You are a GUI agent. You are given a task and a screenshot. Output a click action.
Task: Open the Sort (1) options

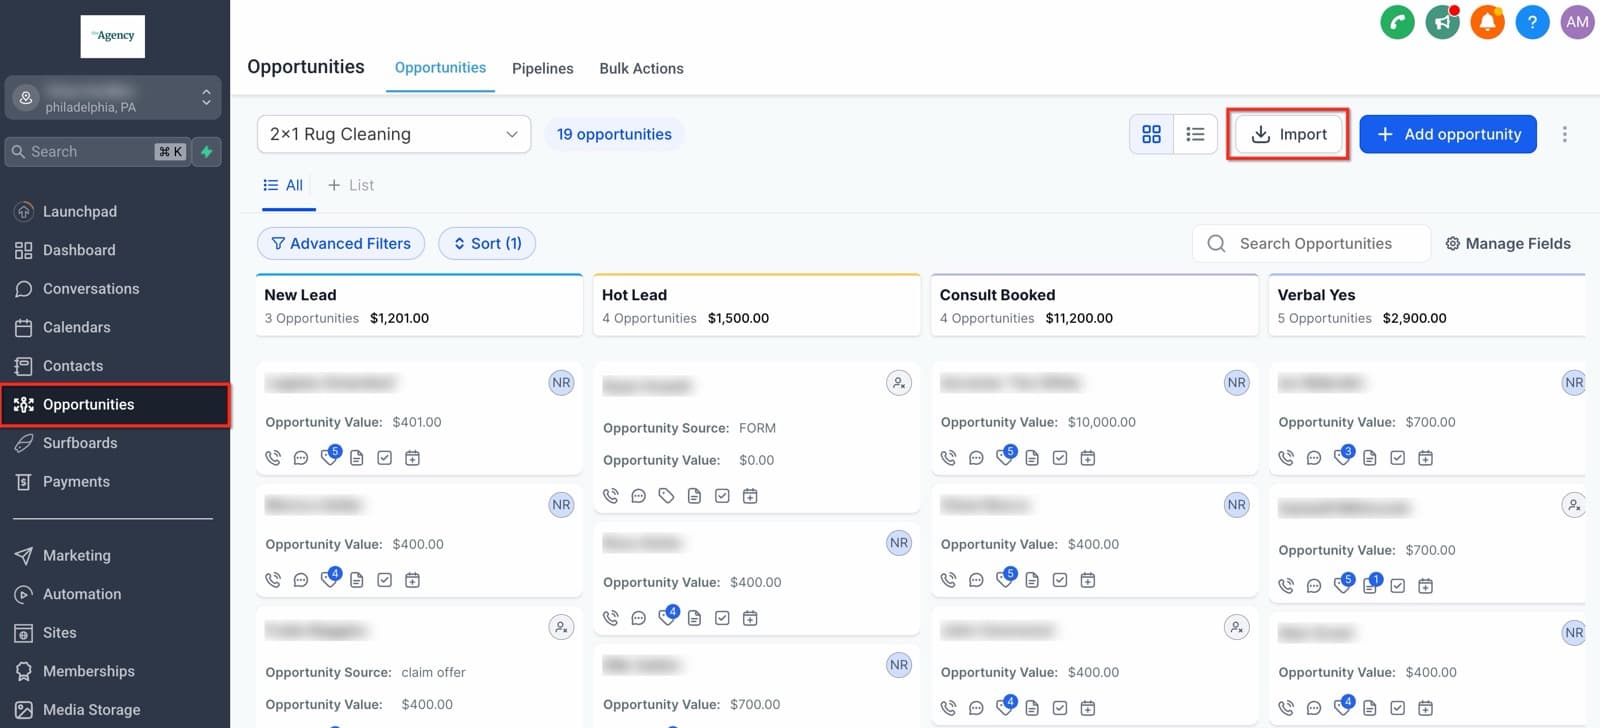tap(487, 243)
